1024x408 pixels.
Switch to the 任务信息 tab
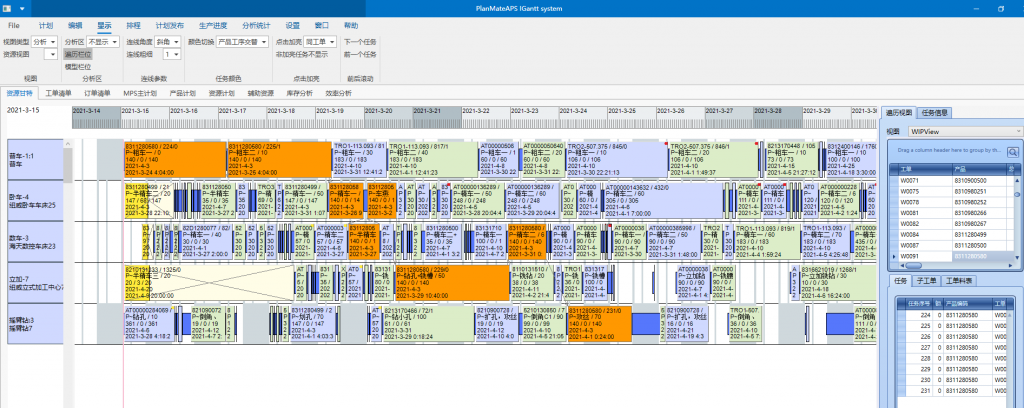click(936, 112)
